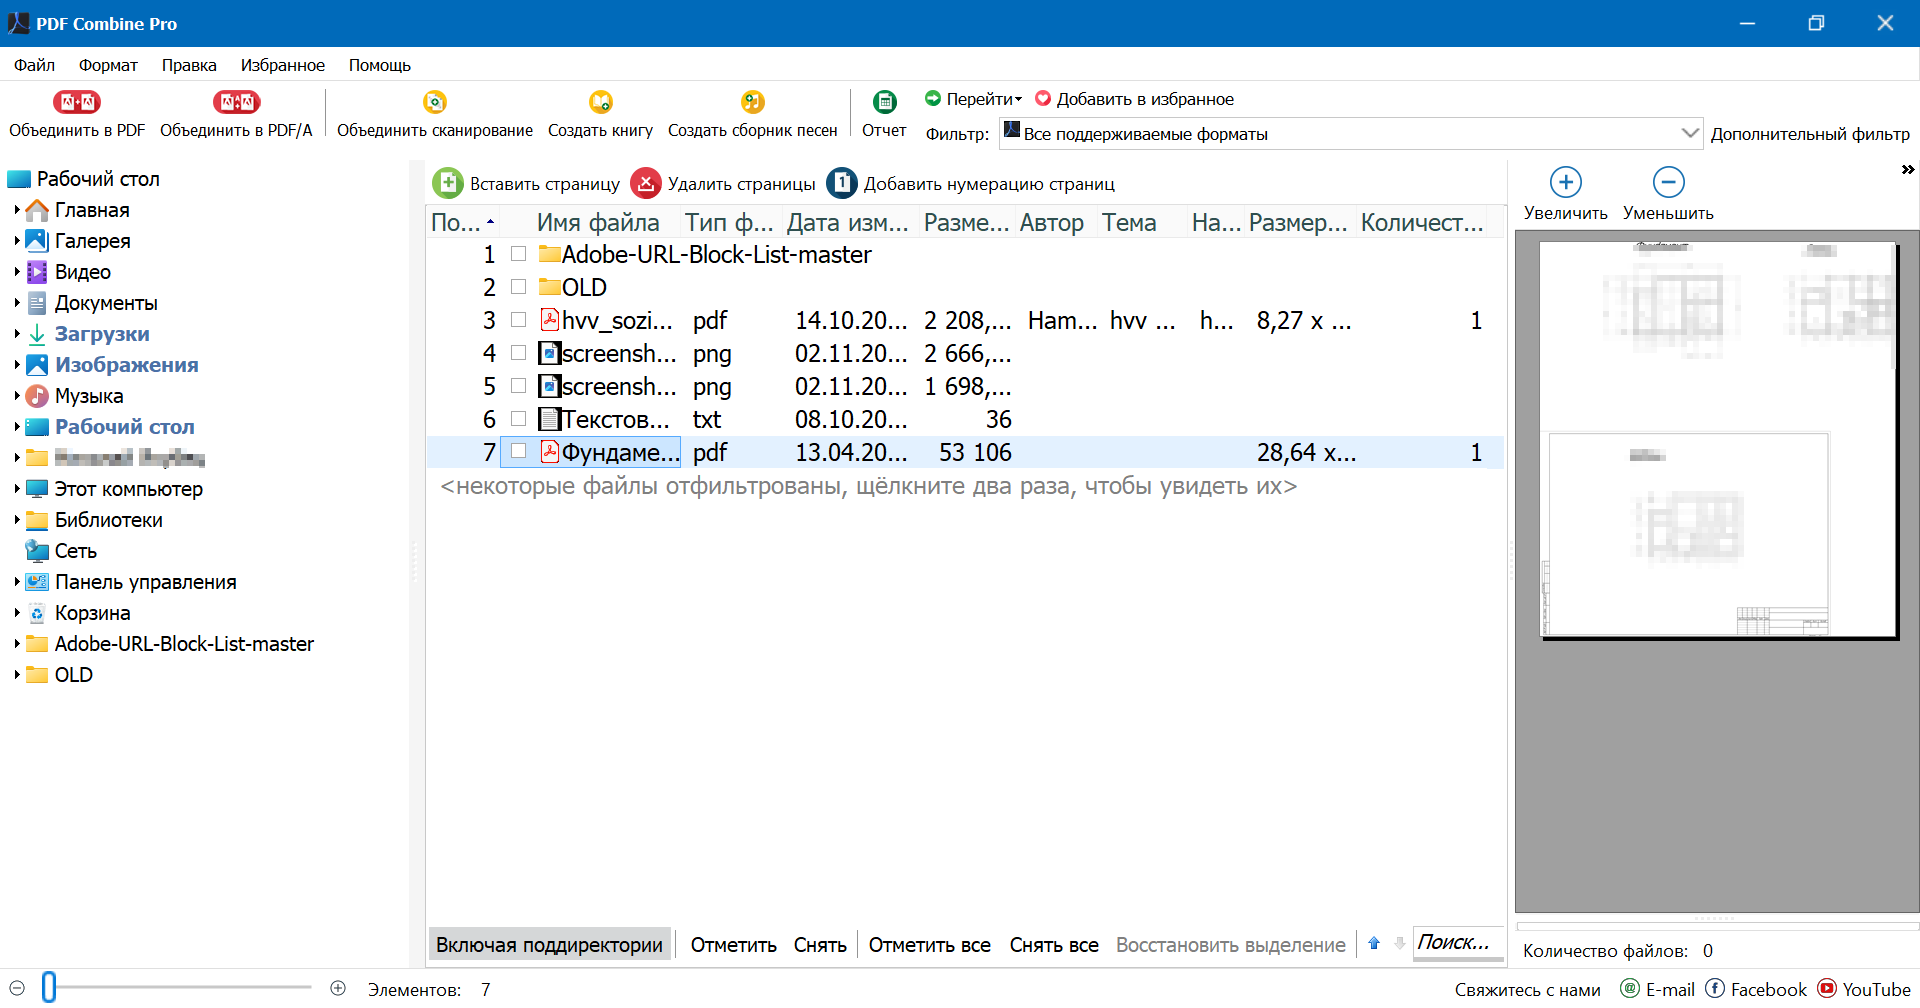Screen dimensions: 1920x1008
Task: Click the zoom-in magnifier in status bar
Action: (x=338, y=988)
